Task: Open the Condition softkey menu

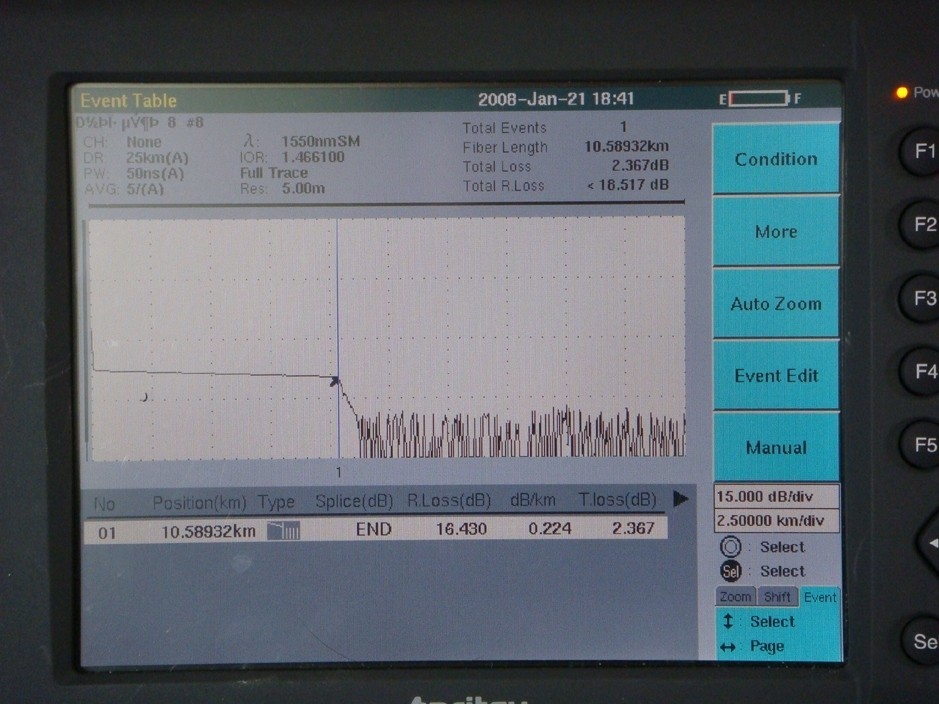Action: tap(776, 159)
